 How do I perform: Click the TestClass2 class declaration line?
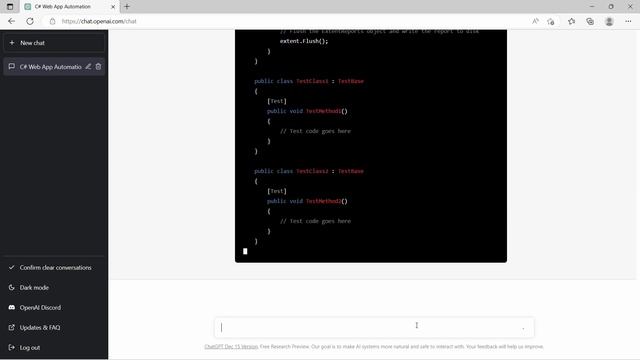pyautogui.click(x=309, y=171)
